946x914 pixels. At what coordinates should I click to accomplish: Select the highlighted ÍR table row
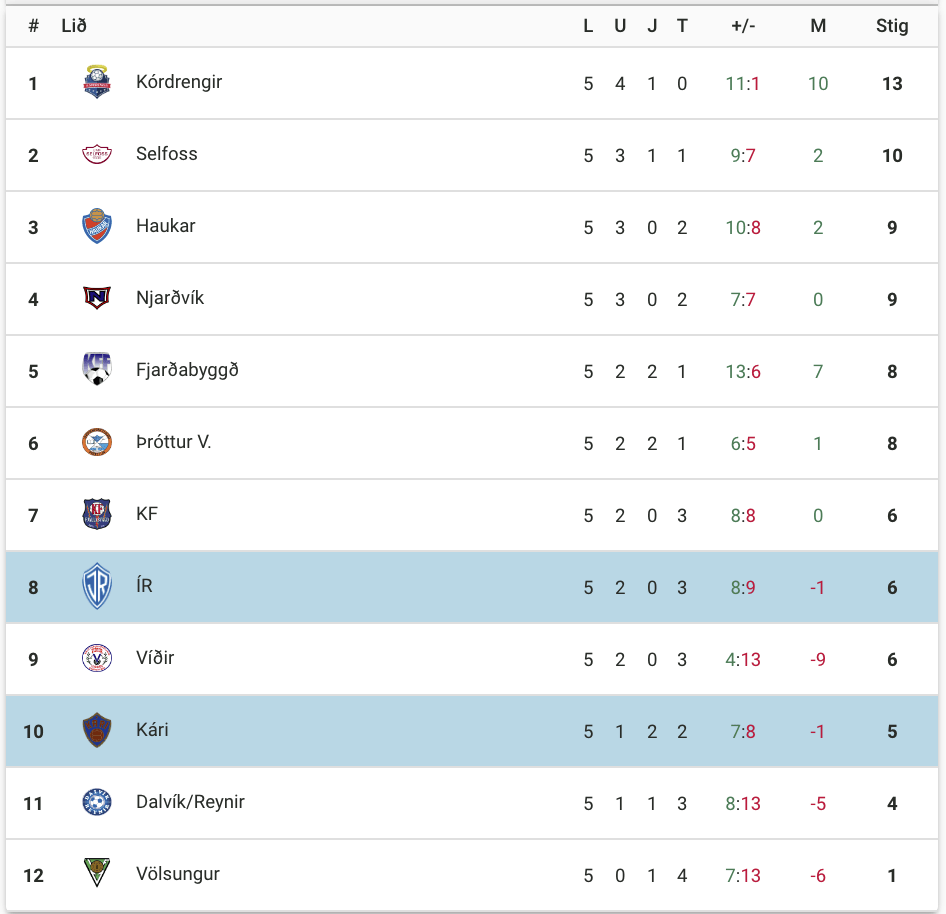pos(472,587)
